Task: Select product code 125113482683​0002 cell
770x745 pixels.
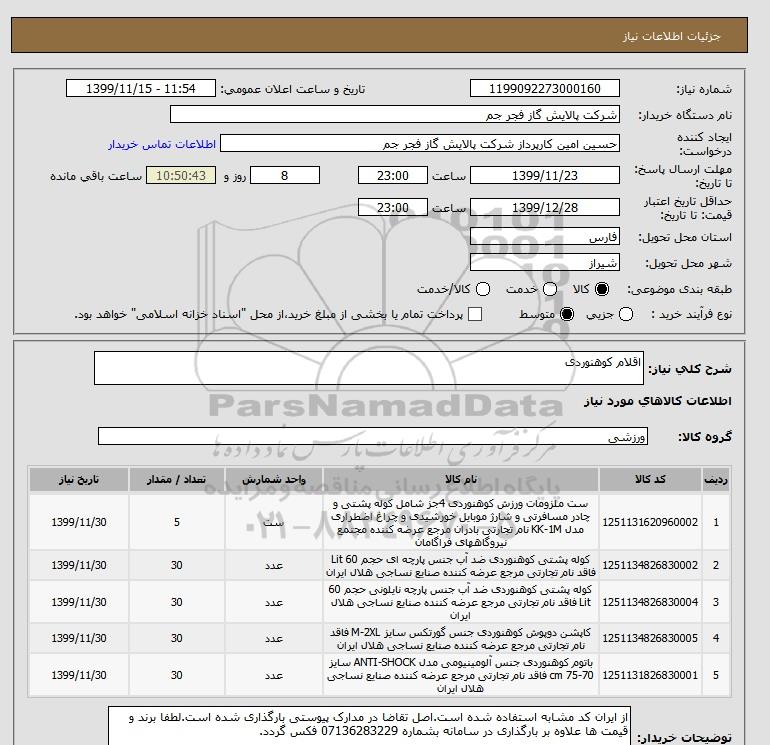Action: (x=650, y=565)
